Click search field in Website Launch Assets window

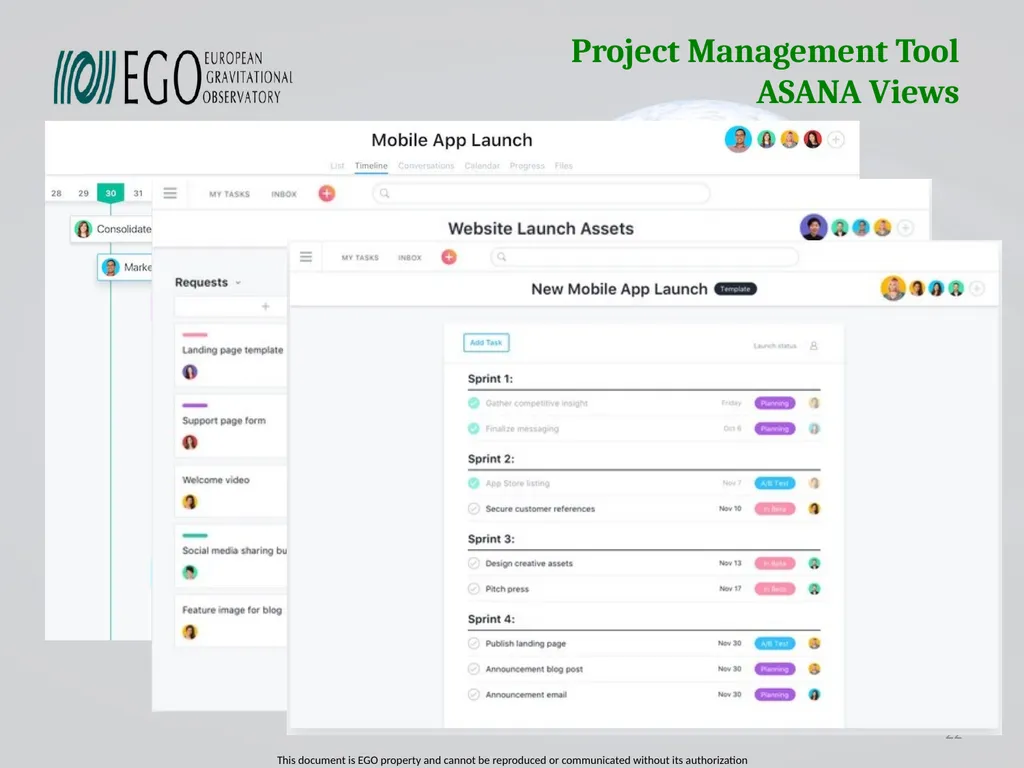(x=541, y=193)
